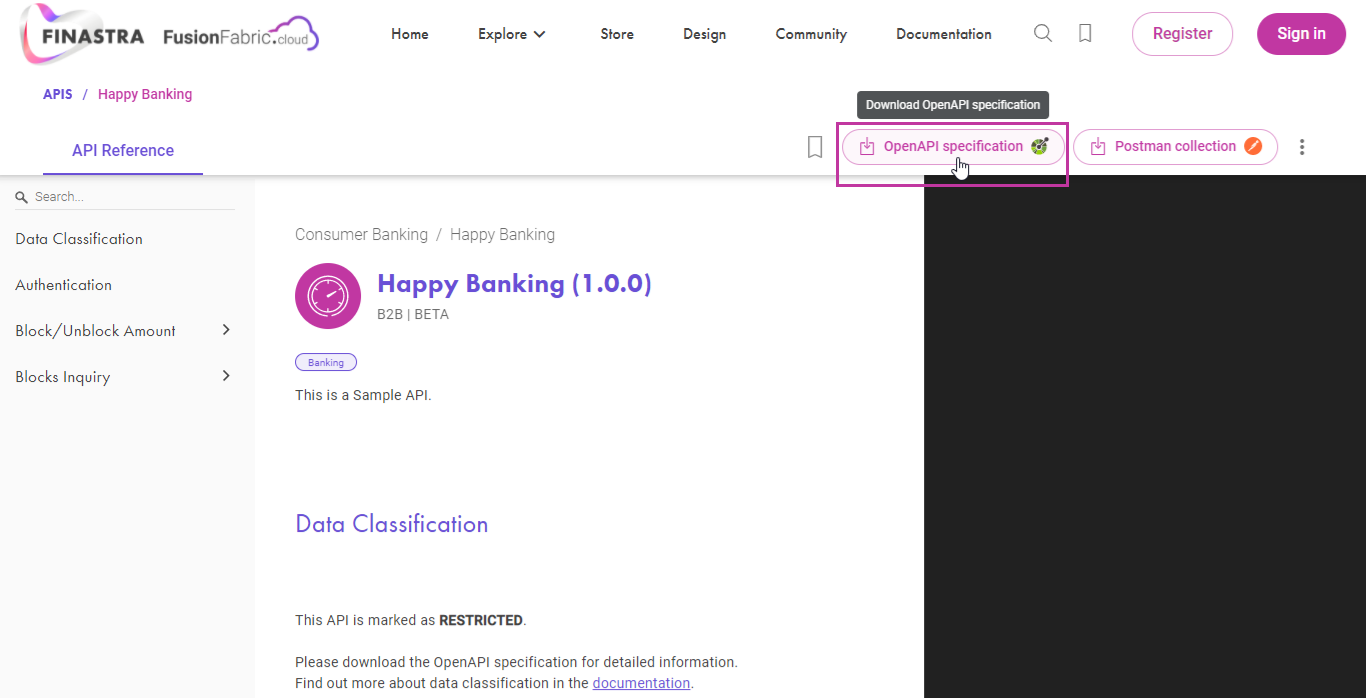Select Block/Unblock Amount sidebar entry
Image resolution: width=1366 pixels, height=698 pixels.
[96, 331]
